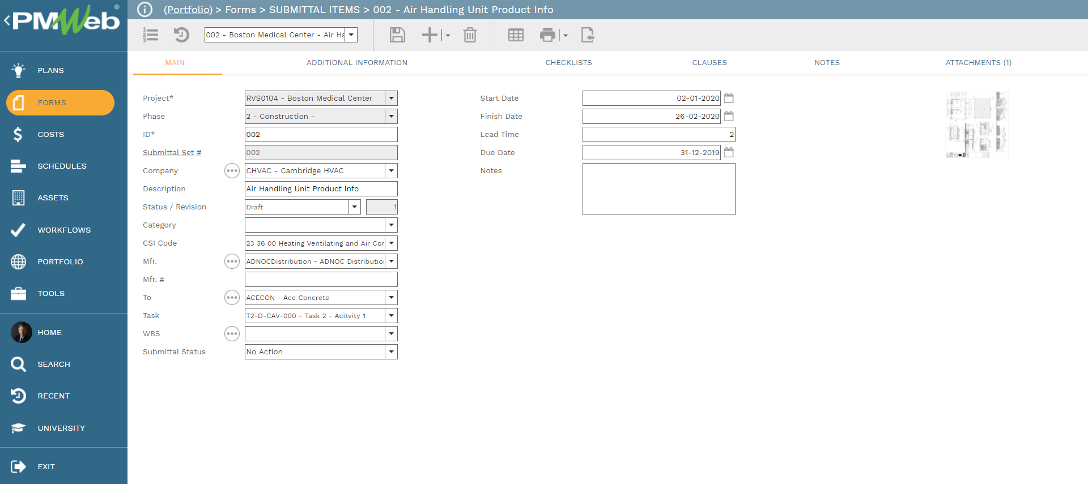Click the Description input field

click(x=322, y=188)
